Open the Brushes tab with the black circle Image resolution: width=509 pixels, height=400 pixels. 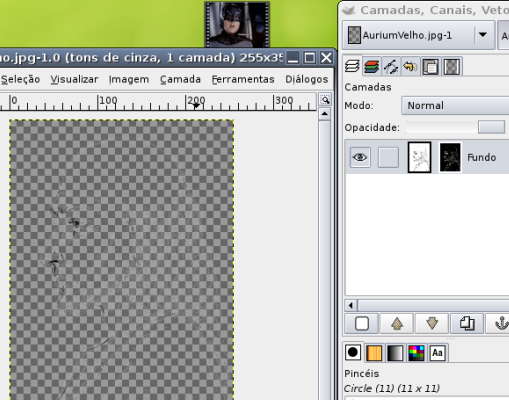click(x=353, y=352)
